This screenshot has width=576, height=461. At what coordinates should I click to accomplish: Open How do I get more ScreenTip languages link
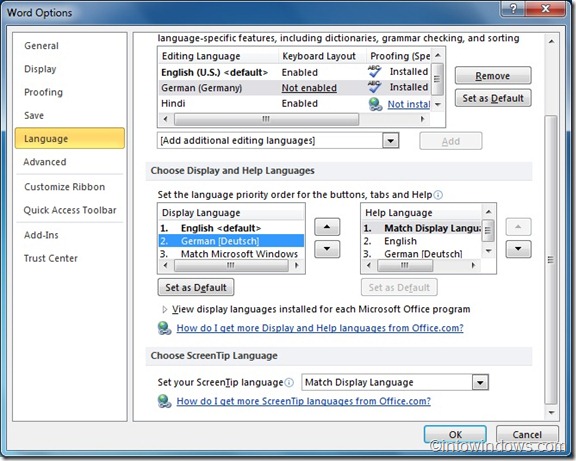point(303,401)
